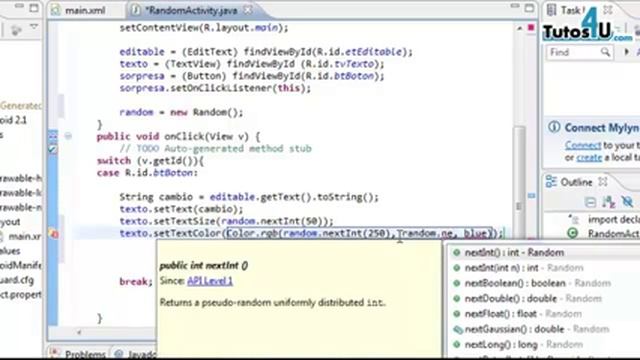Click the Connect Mylyn info icon
The height and width of the screenshot is (360, 640).
click(554, 127)
